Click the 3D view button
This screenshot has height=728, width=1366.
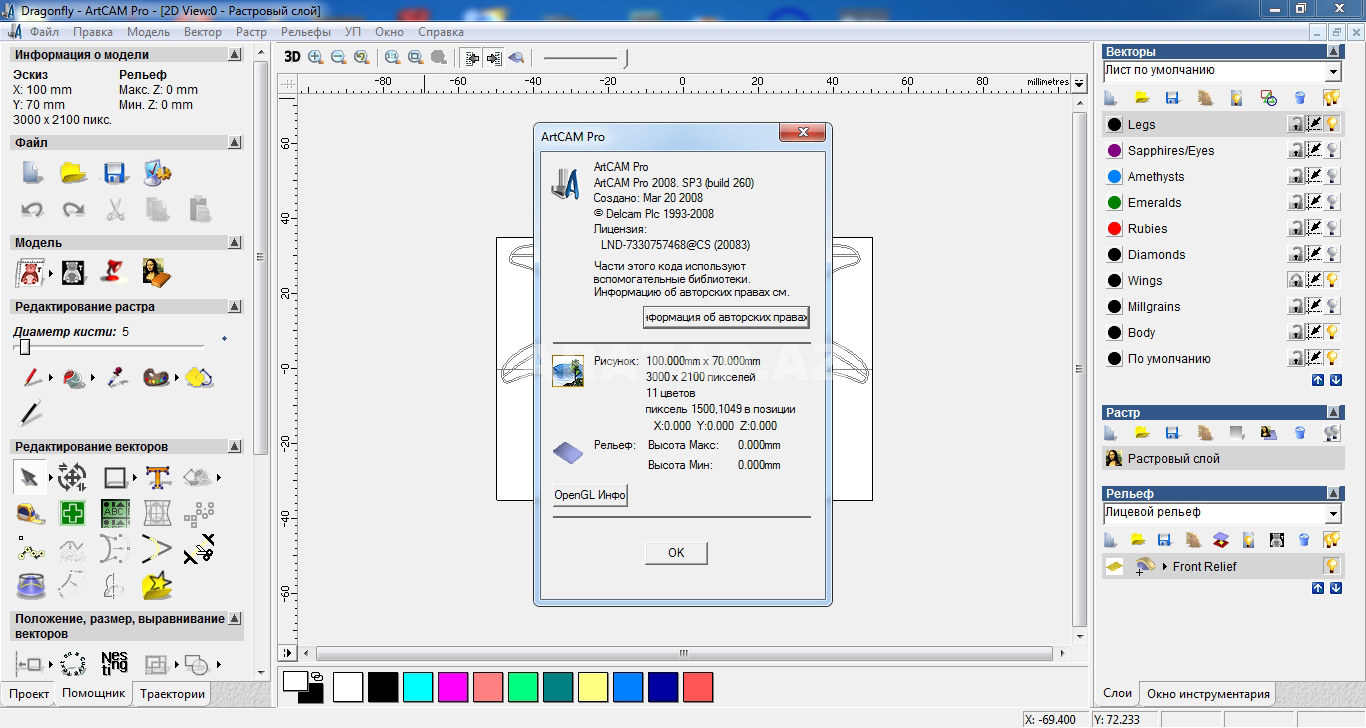coord(292,58)
